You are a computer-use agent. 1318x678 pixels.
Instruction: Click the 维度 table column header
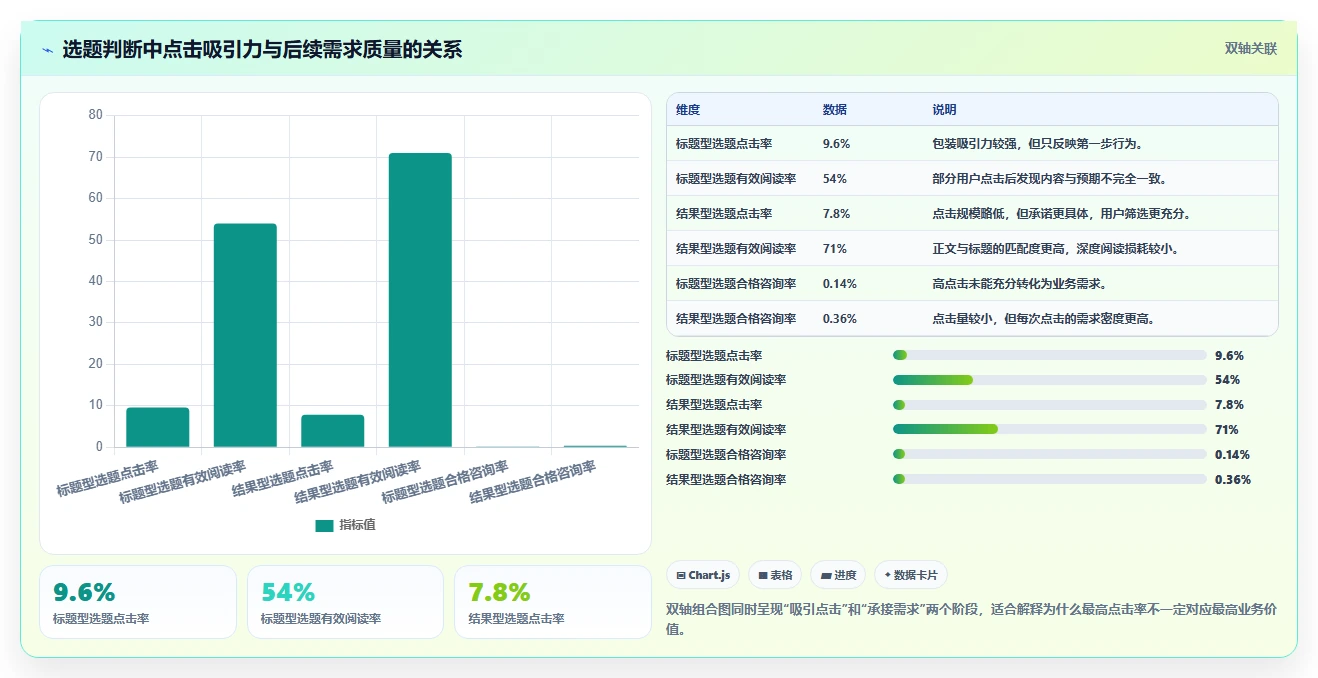coord(688,110)
